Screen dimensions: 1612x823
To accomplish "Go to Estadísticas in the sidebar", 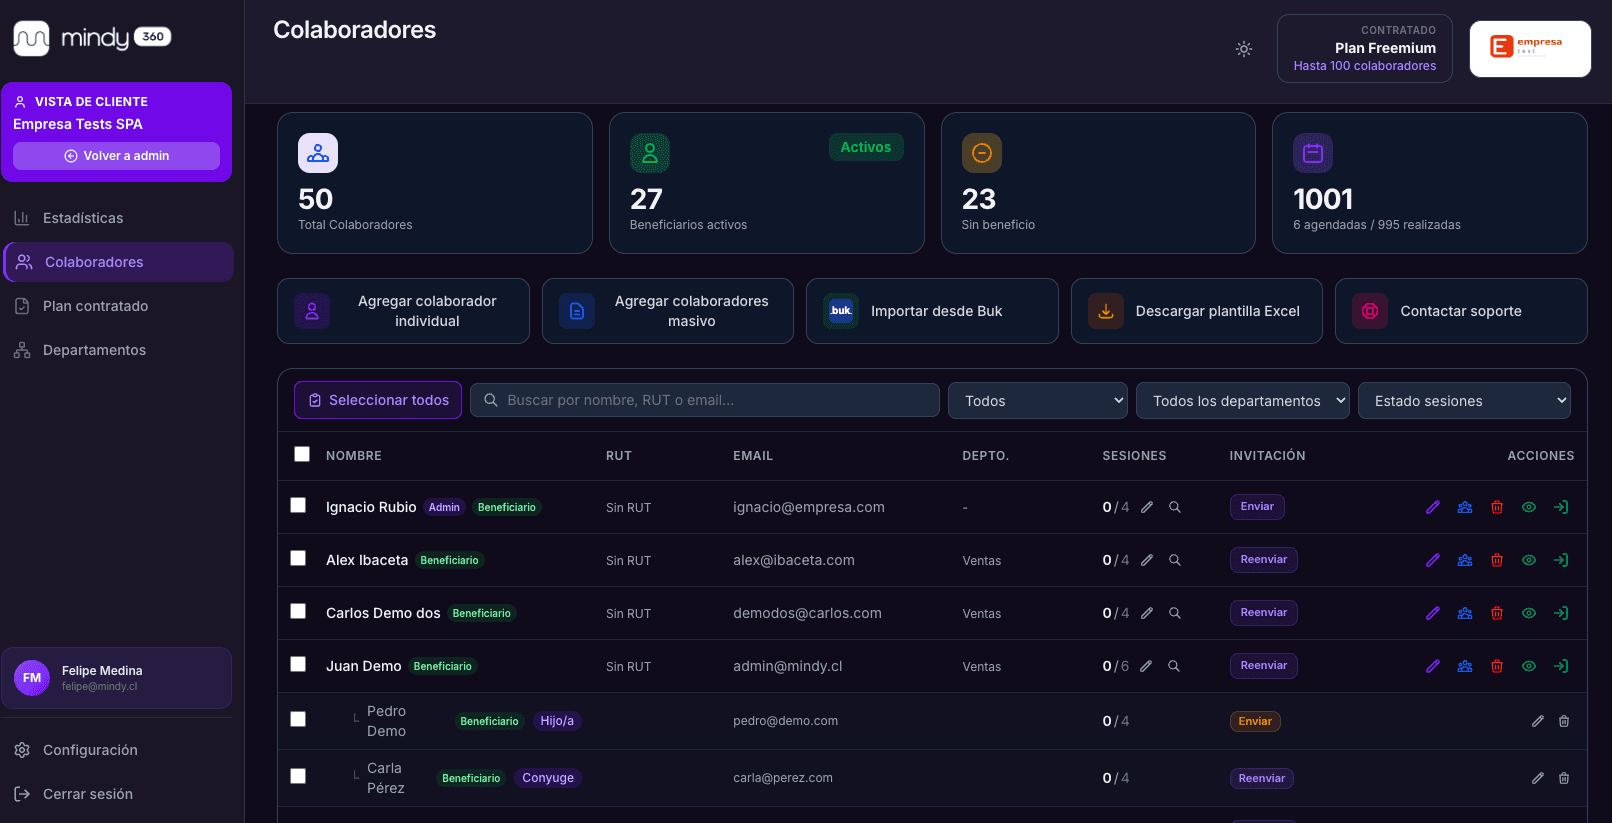I will pos(83,218).
